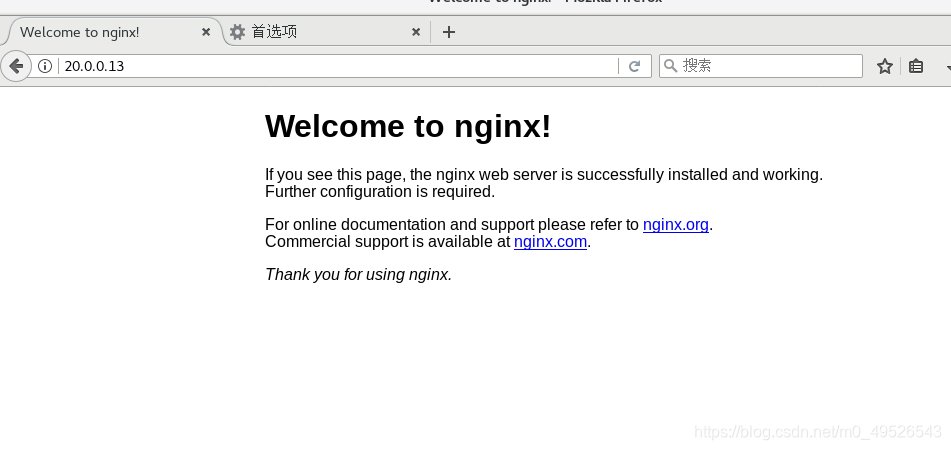Image resolution: width=951 pixels, height=450 pixels.
Task: Click 'Further configuration is required.' text
Action: [380, 192]
